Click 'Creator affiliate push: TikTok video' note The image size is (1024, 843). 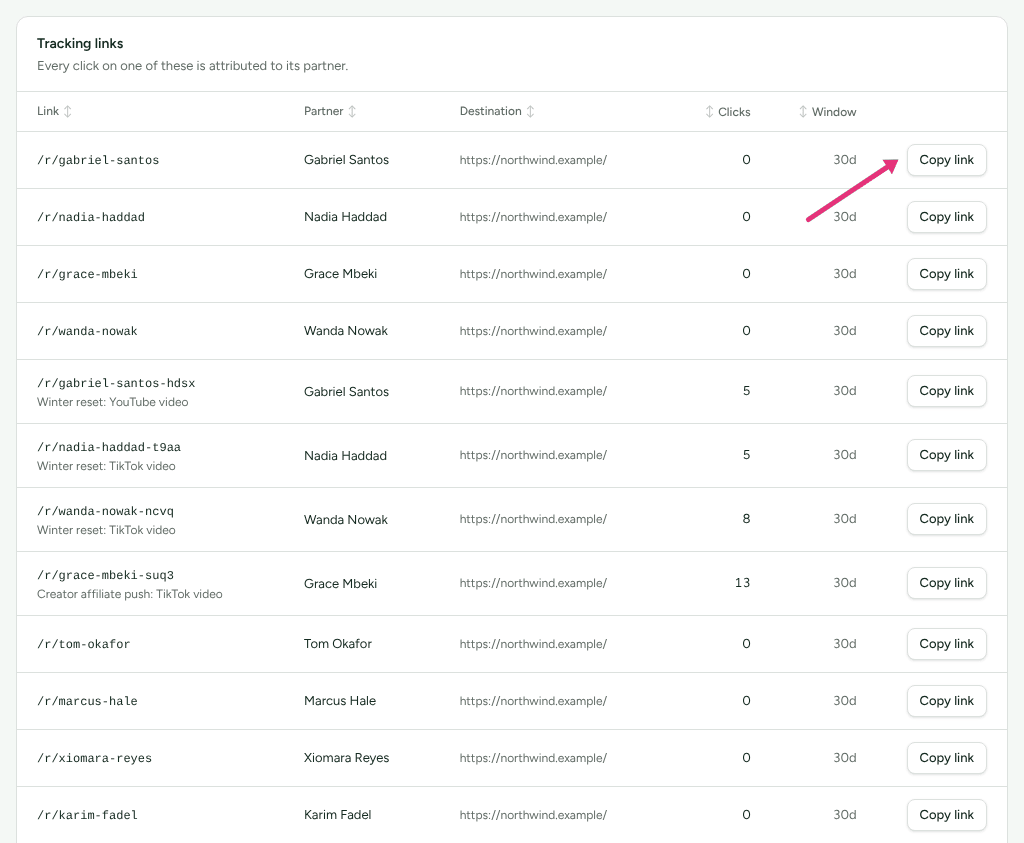[130, 594]
